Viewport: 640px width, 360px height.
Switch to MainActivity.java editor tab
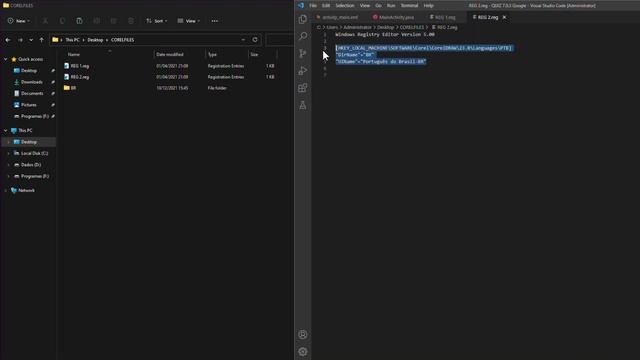pos(396,17)
